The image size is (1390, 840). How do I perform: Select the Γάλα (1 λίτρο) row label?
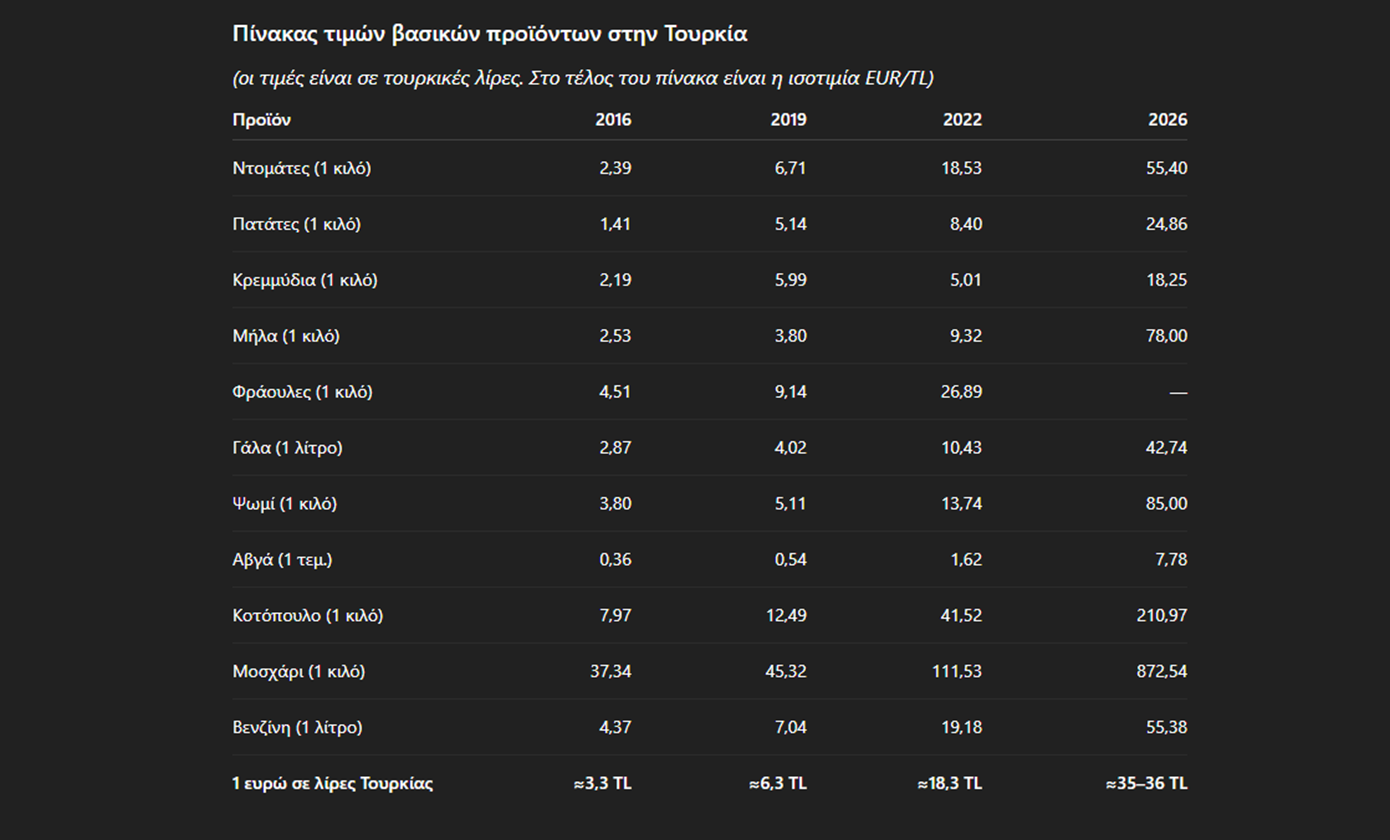pos(287,448)
